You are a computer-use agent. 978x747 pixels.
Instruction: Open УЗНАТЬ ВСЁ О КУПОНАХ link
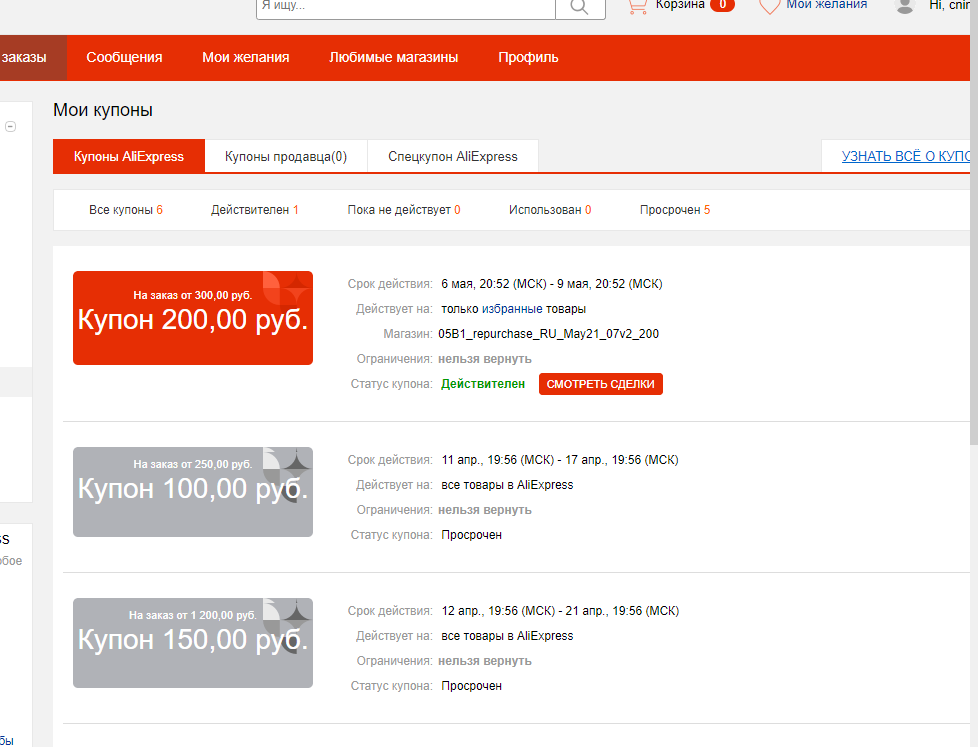pyautogui.click(x=905, y=156)
